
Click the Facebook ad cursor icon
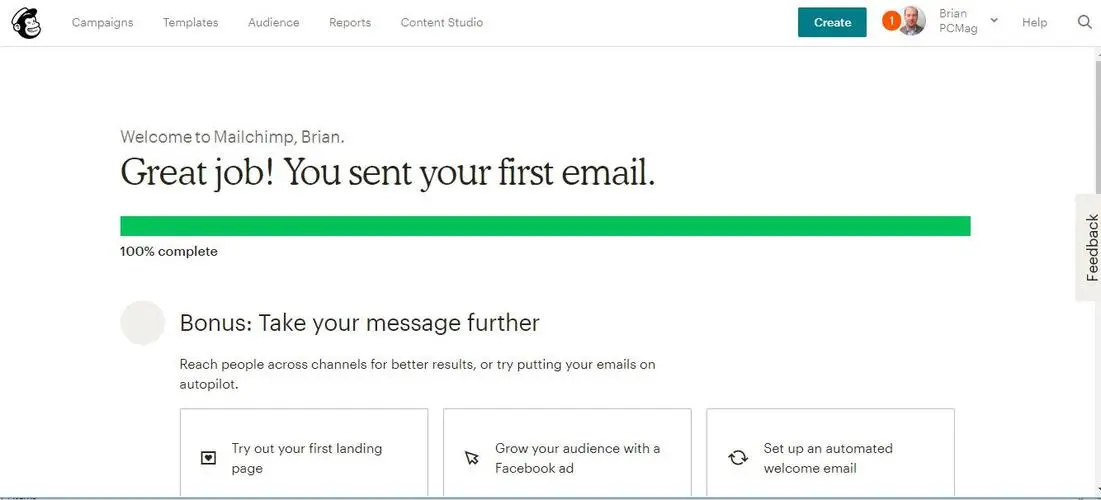pyautogui.click(x=472, y=458)
